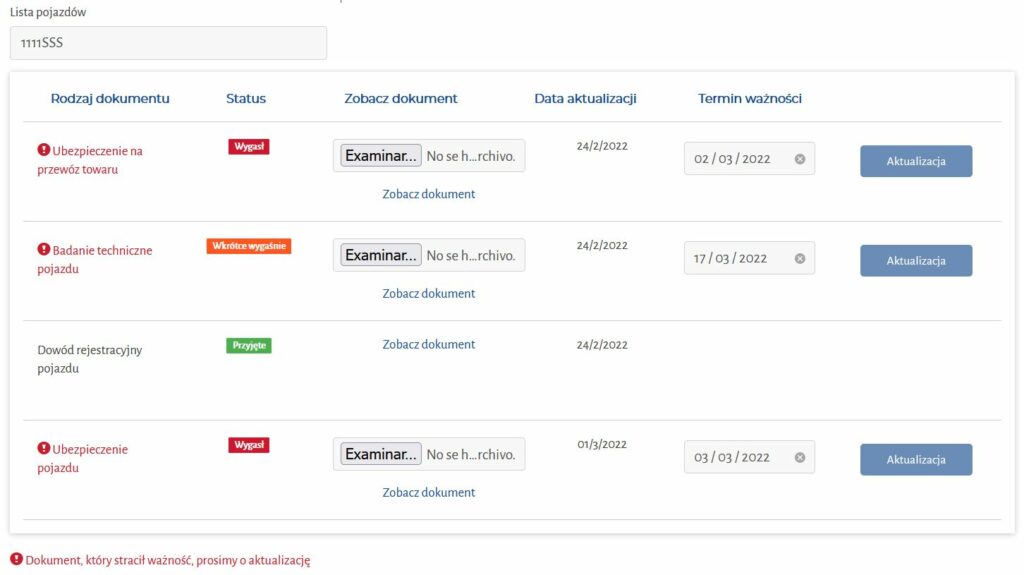The image size is (1024, 575).
Task: Click Examinar for Ubezpieczenie na przewóz towaru
Action: (x=381, y=156)
